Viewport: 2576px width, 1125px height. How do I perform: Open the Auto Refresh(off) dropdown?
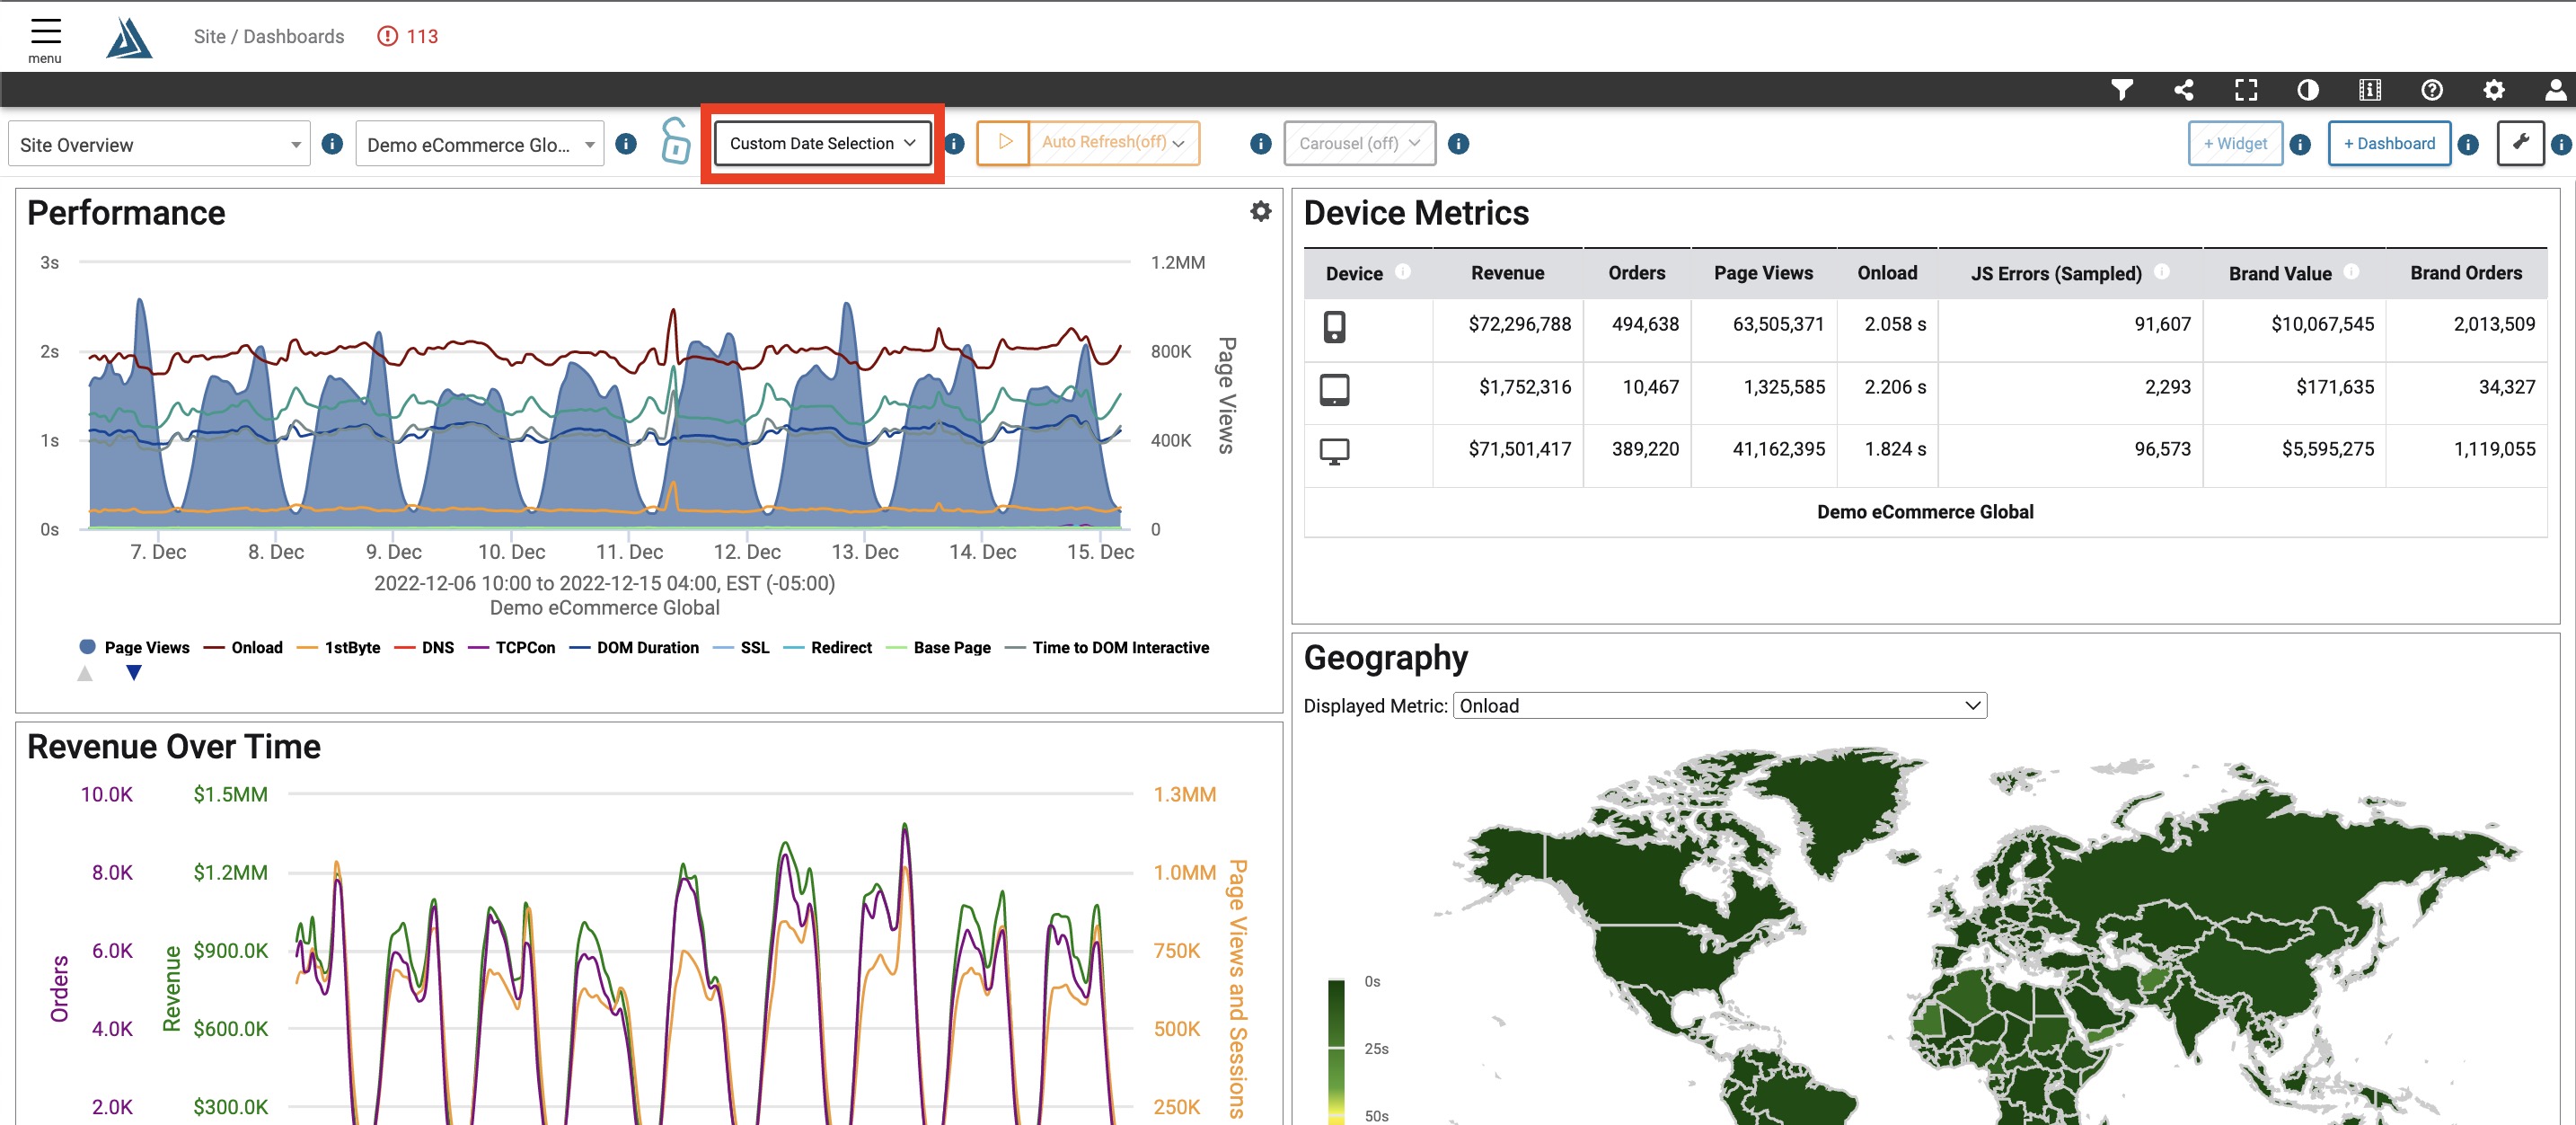[1113, 142]
